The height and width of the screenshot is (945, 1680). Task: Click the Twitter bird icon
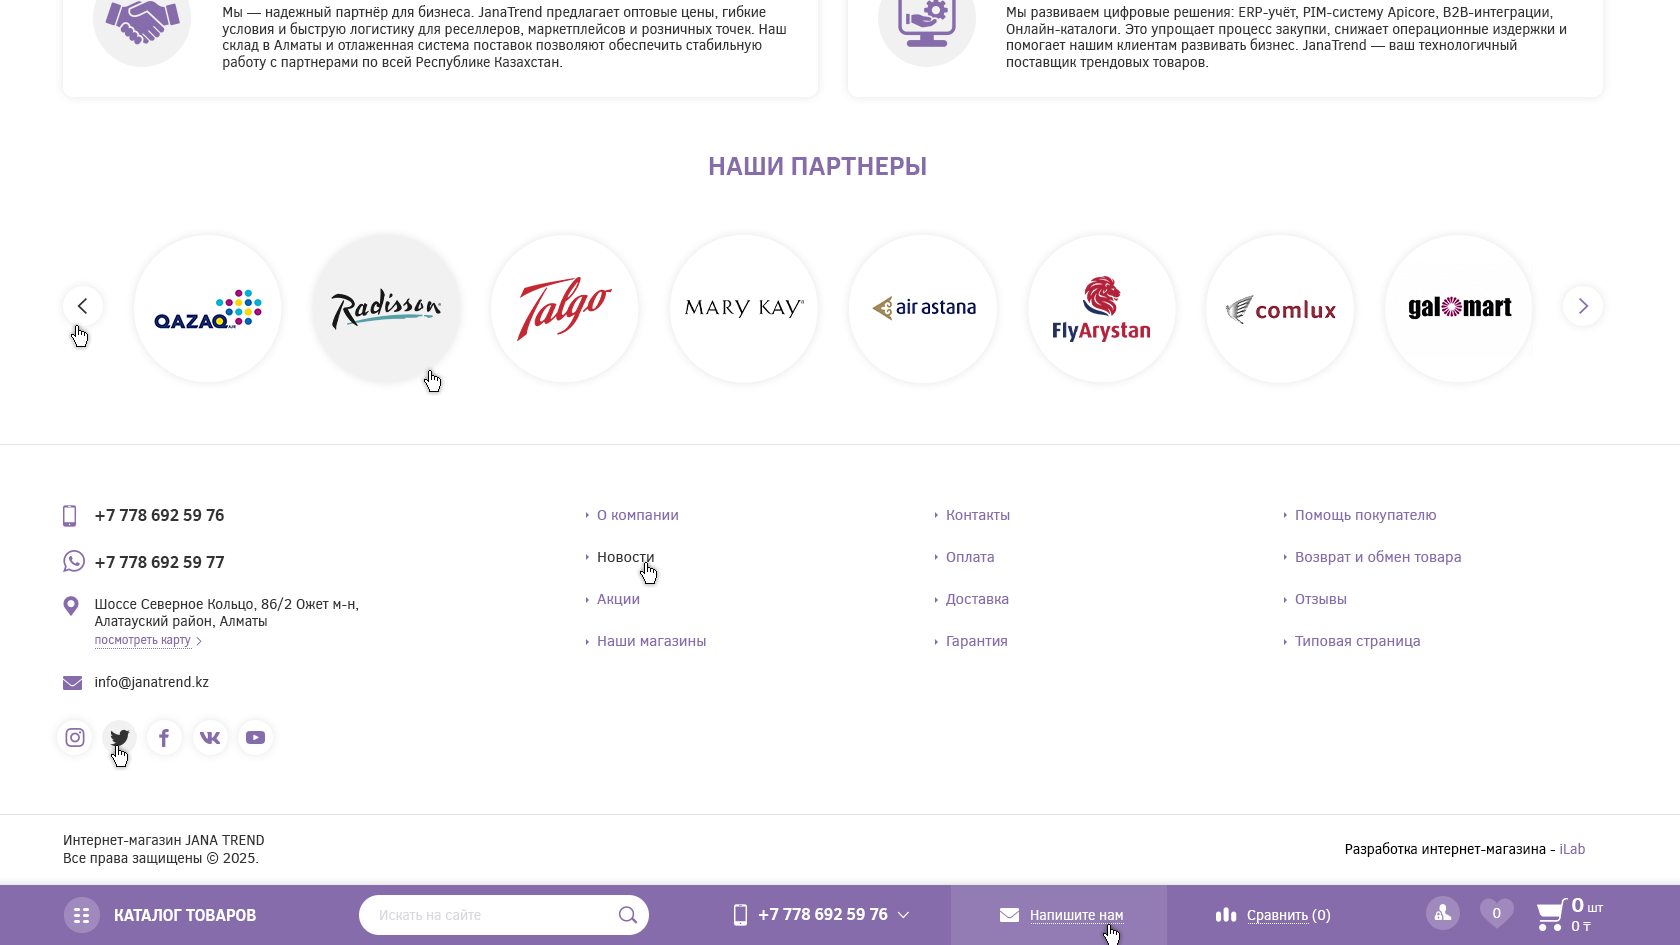click(119, 737)
